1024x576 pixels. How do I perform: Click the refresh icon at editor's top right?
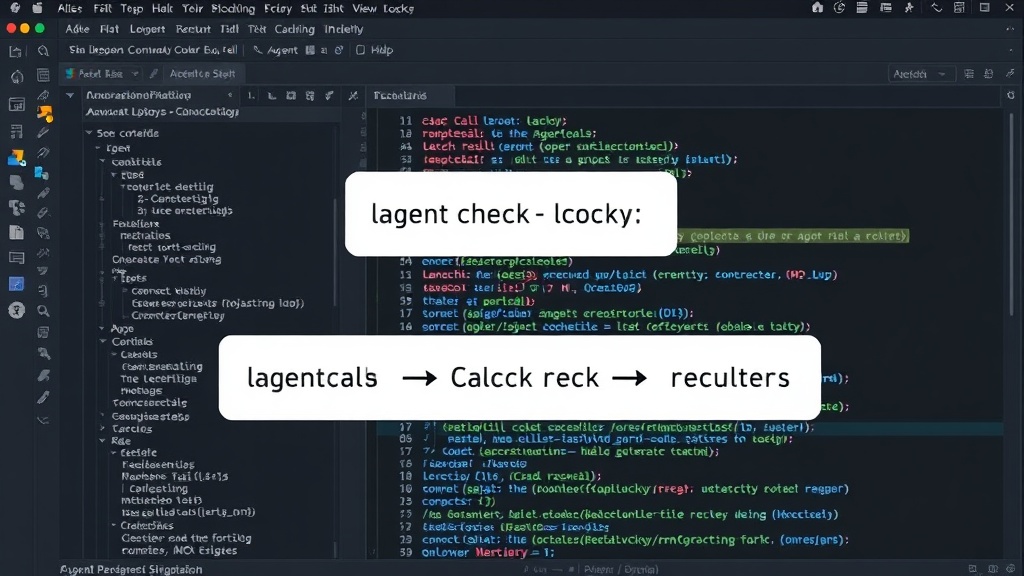tap(1010, 95)
